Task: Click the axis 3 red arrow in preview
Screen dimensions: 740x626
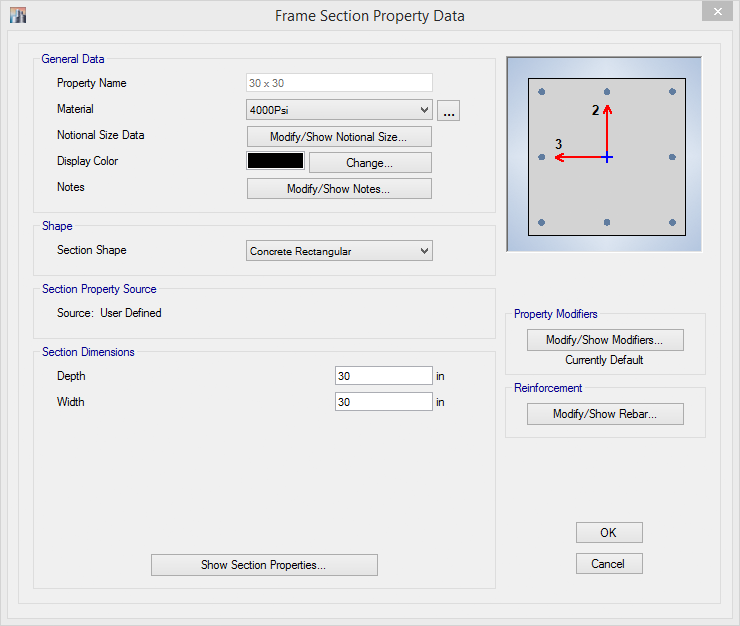Action: click(x=581, y=157)
